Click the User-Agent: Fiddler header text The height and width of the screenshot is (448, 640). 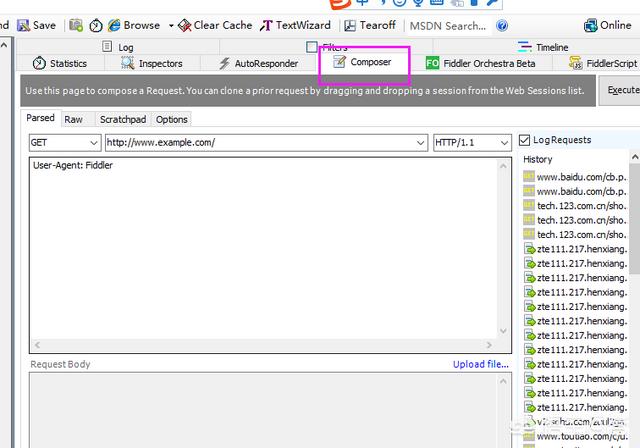click(73, 165)
